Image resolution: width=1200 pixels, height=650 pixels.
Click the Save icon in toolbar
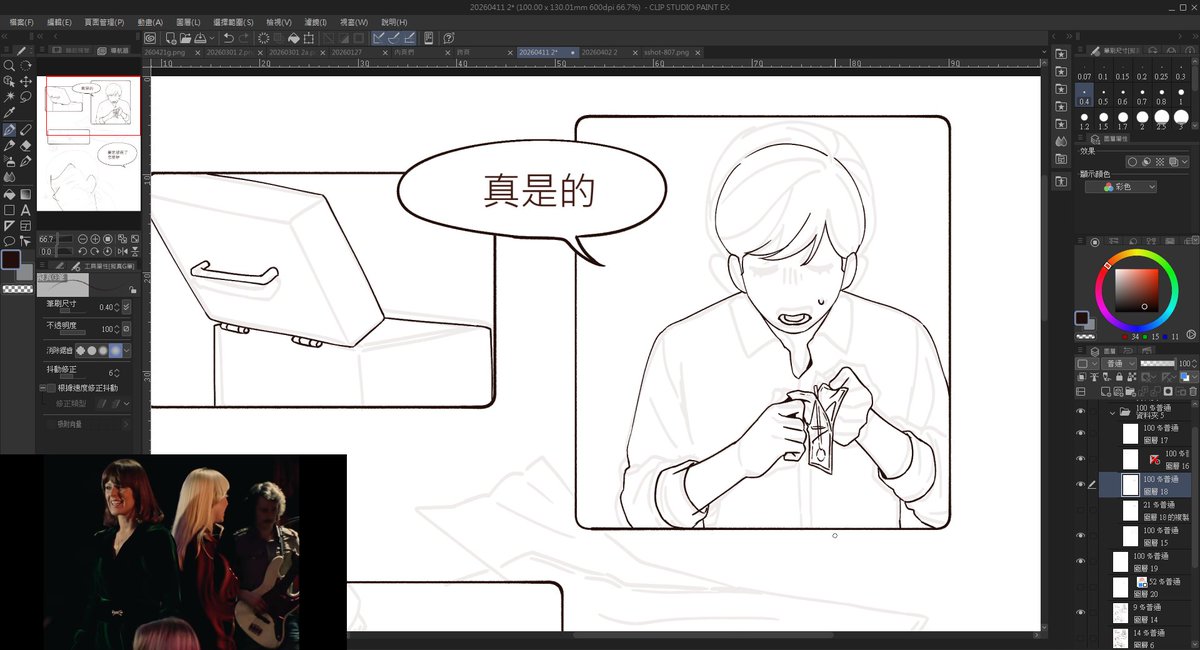pos(200,38)
